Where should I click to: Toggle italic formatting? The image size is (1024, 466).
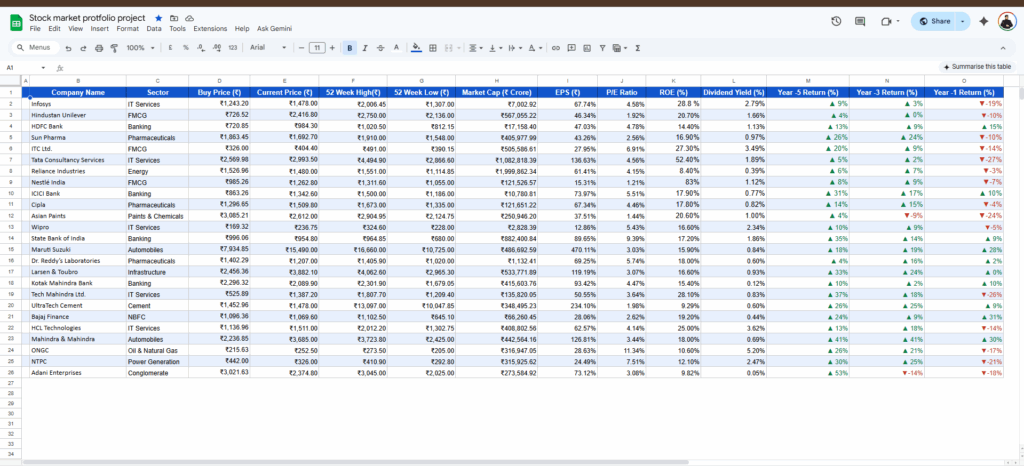[366, 47]
